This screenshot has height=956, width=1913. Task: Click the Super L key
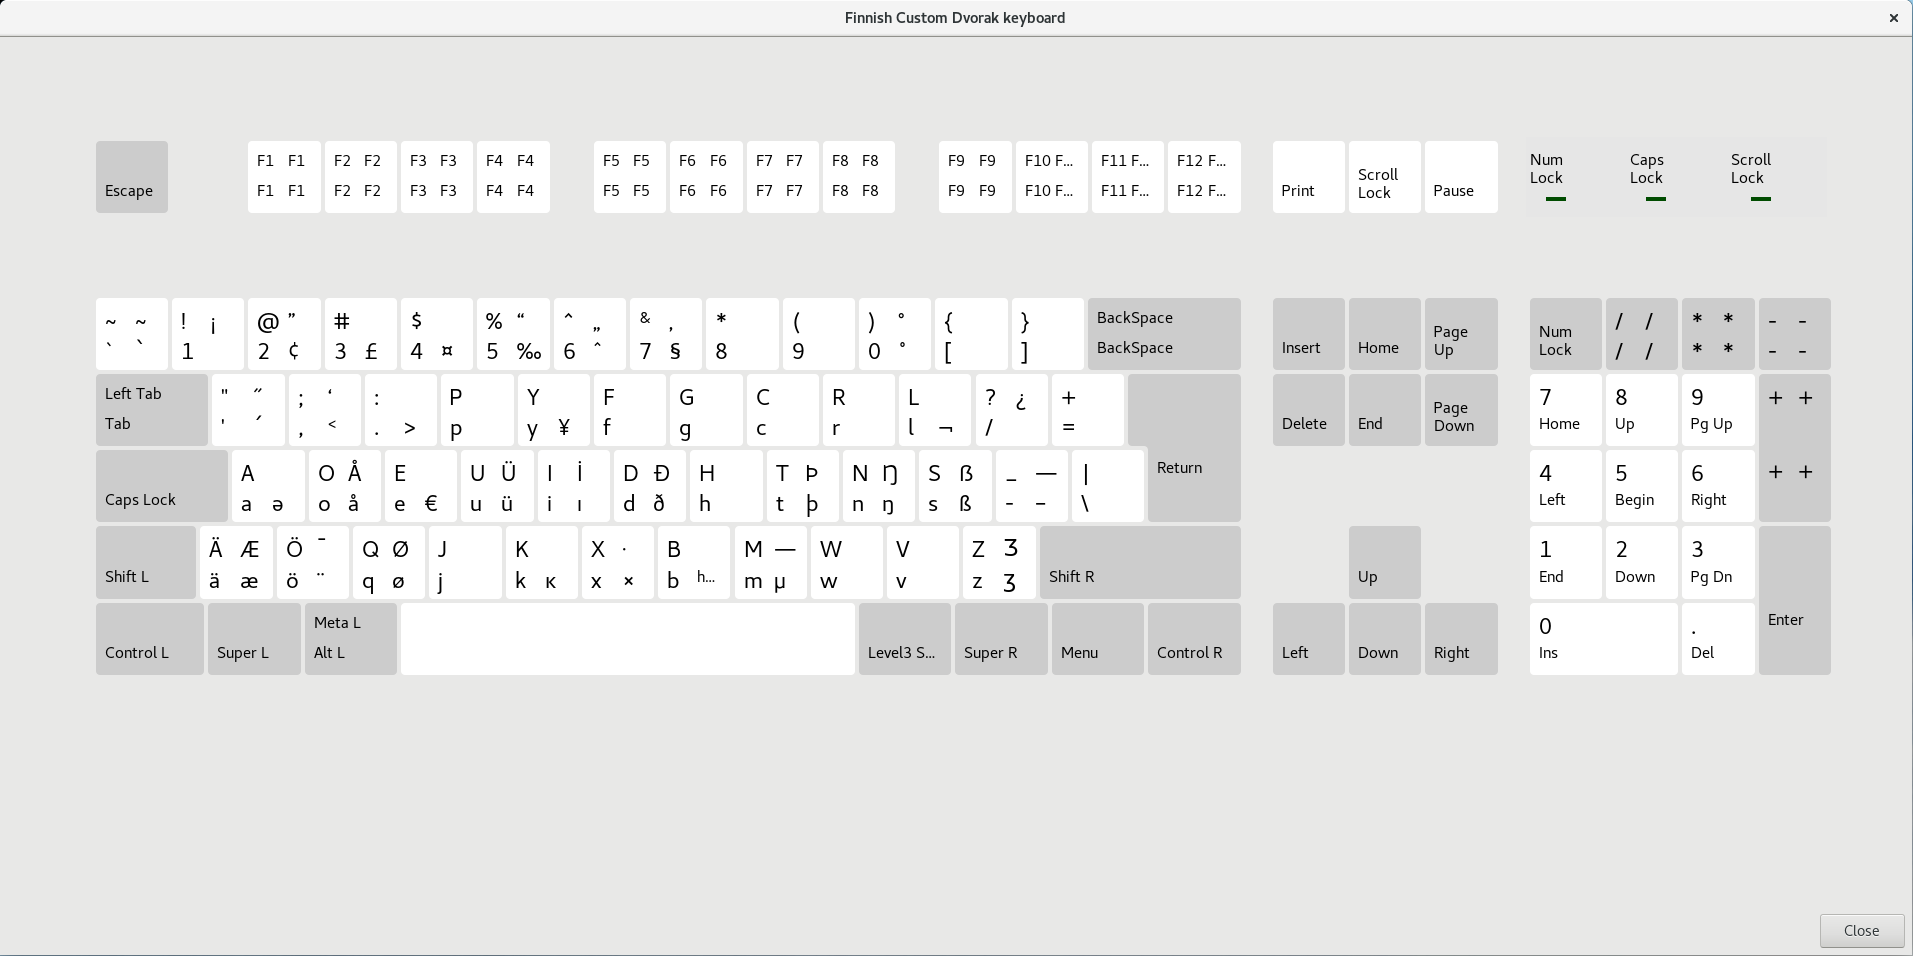(x=254, y=639)
